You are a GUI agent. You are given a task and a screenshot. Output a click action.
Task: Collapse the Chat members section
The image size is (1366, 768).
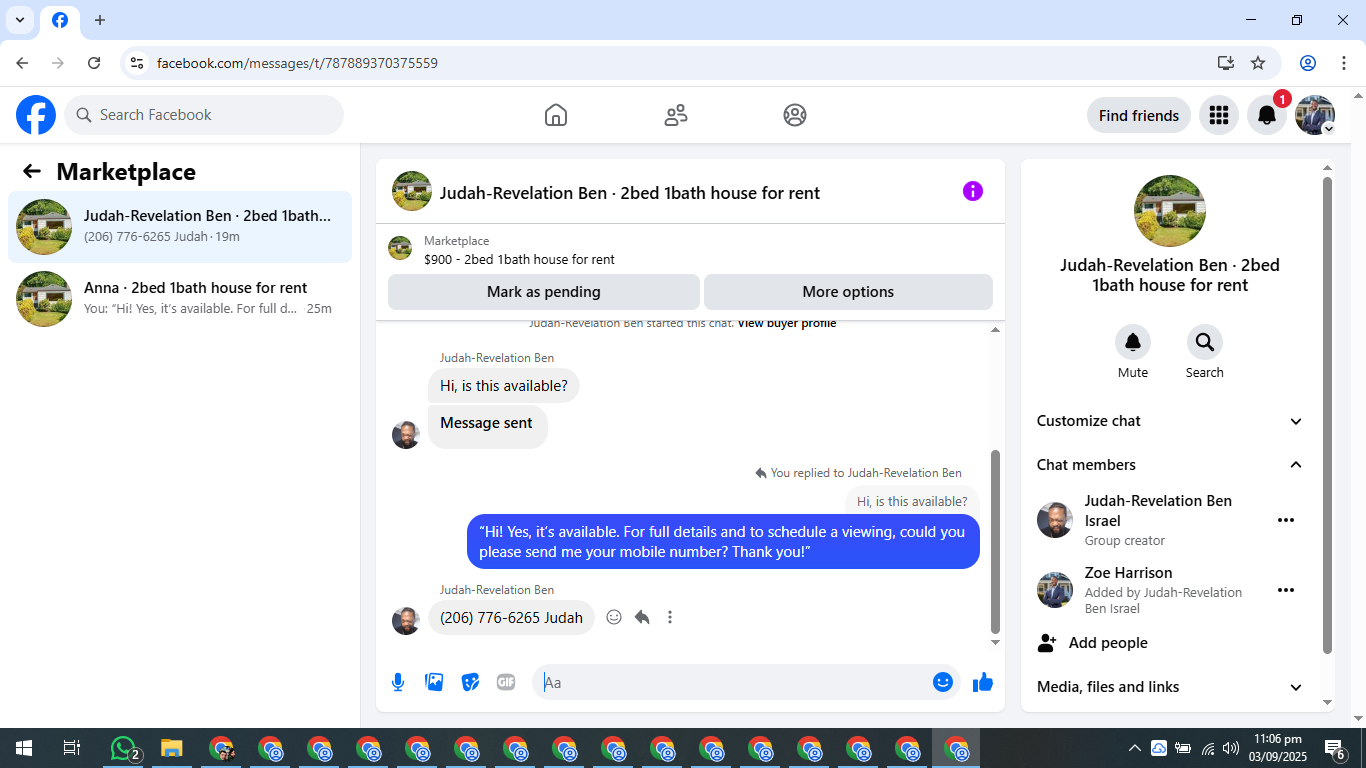point(1170,465)
